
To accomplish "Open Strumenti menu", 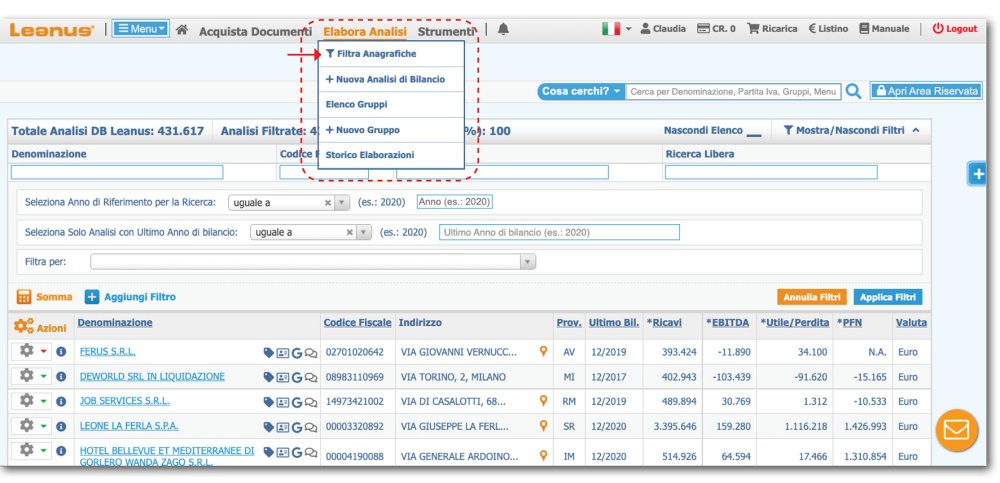I will 446,31.
